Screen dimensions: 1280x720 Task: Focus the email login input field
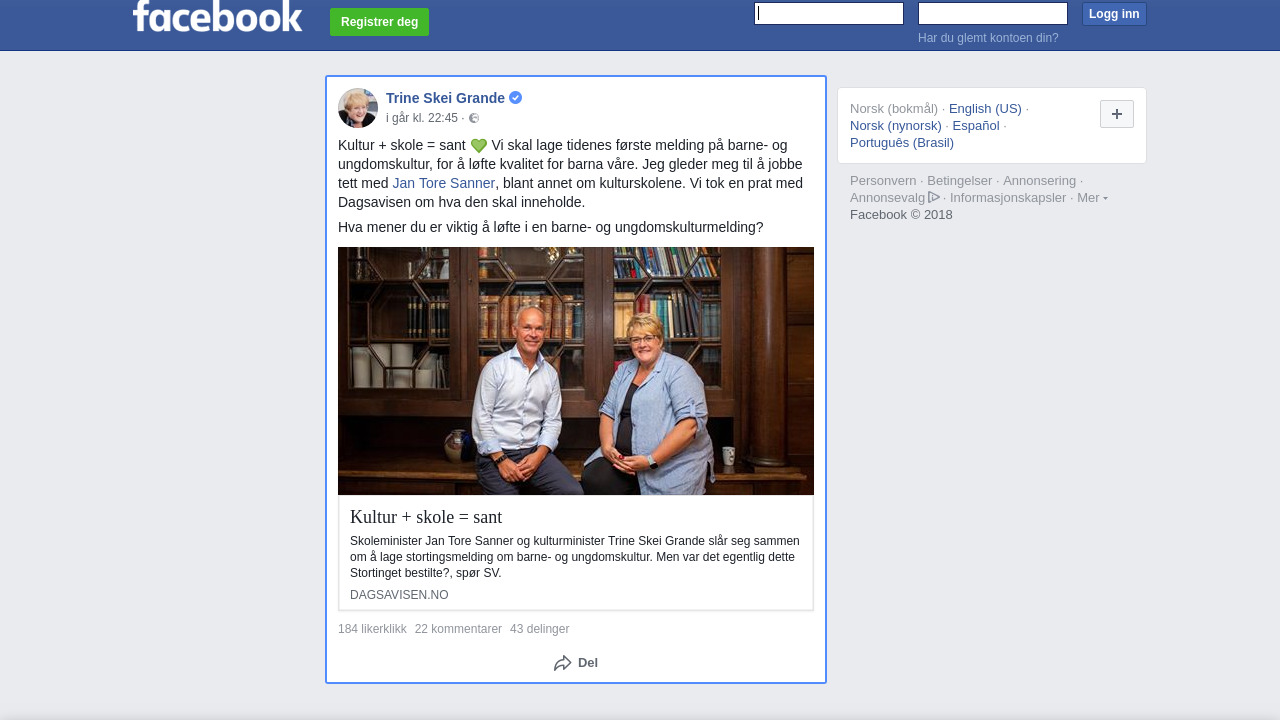pyautogui.click(x=829, y=13)
